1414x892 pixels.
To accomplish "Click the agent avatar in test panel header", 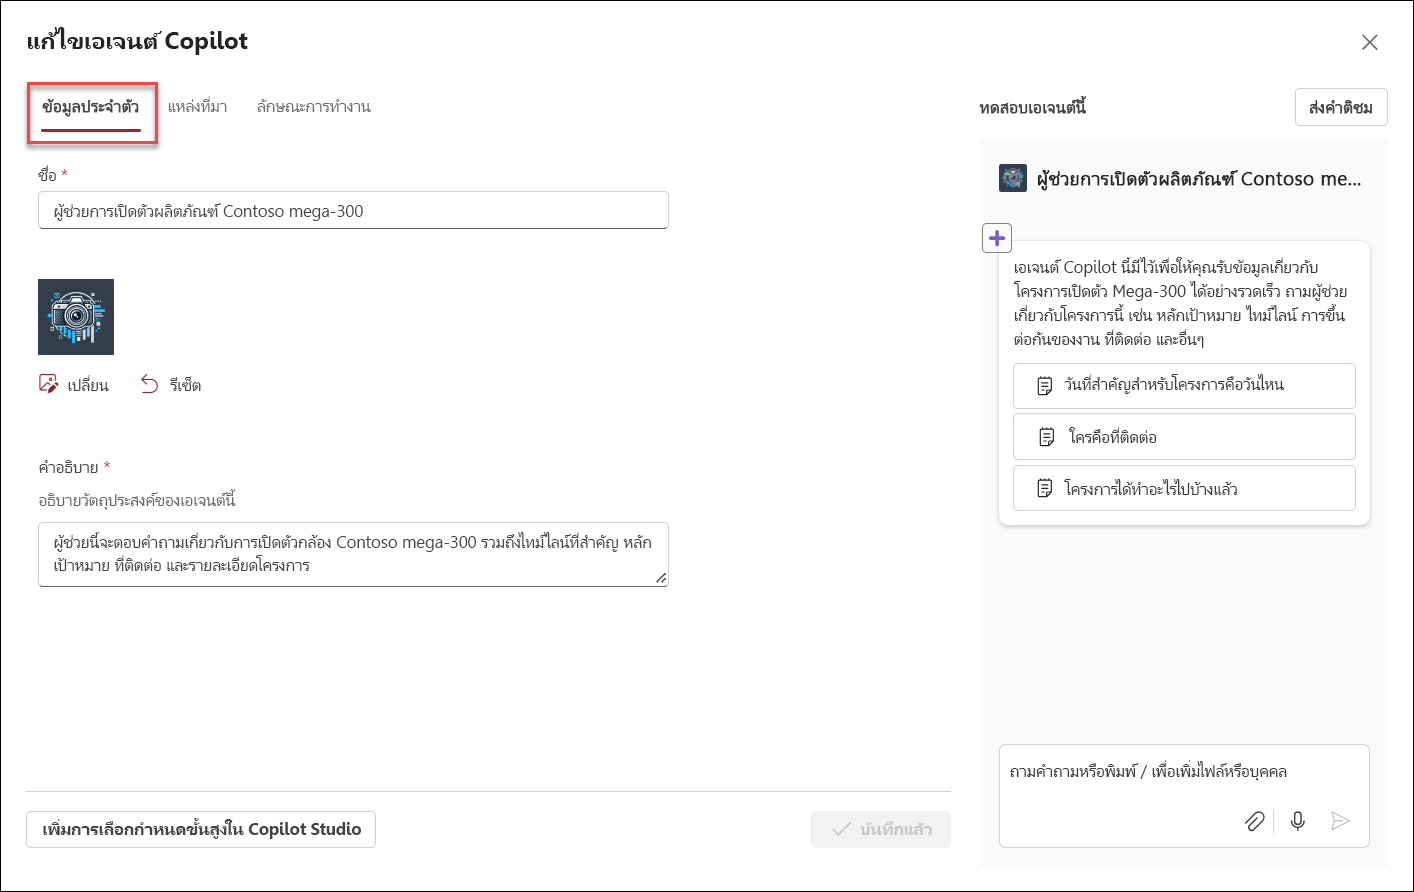I will (1013, 179).
